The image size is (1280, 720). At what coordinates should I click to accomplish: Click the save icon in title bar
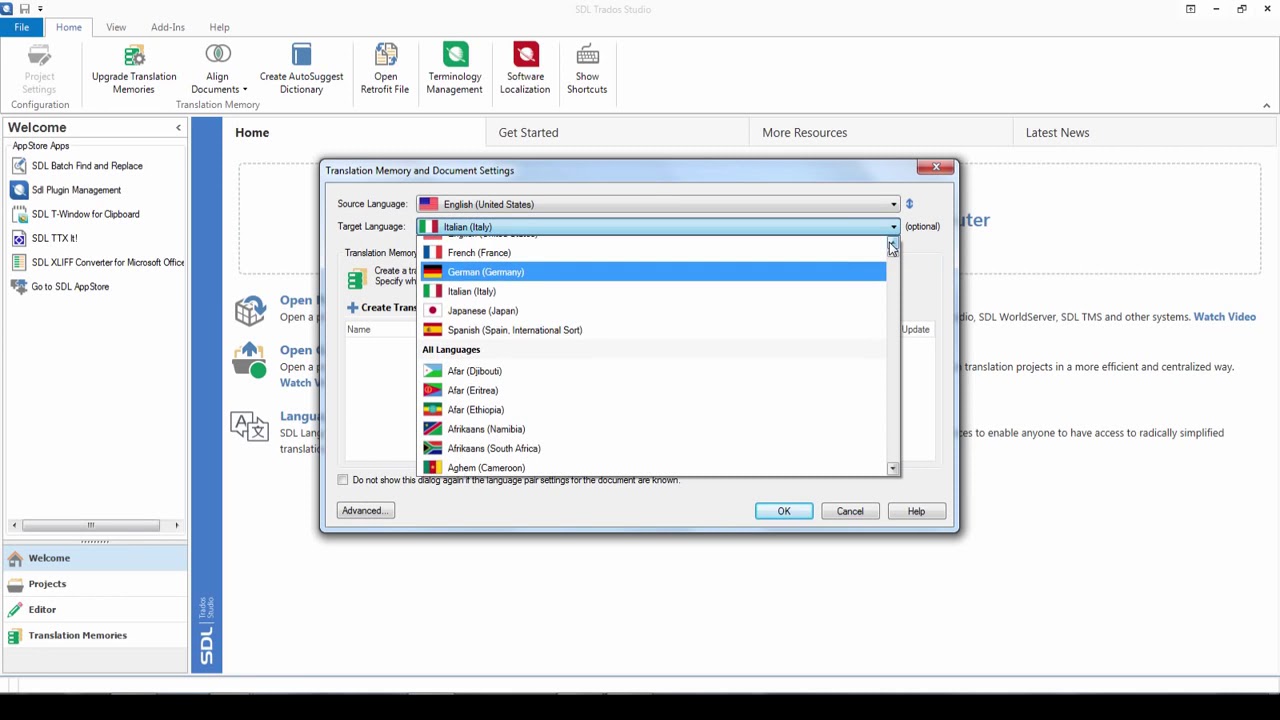point(24,9)
